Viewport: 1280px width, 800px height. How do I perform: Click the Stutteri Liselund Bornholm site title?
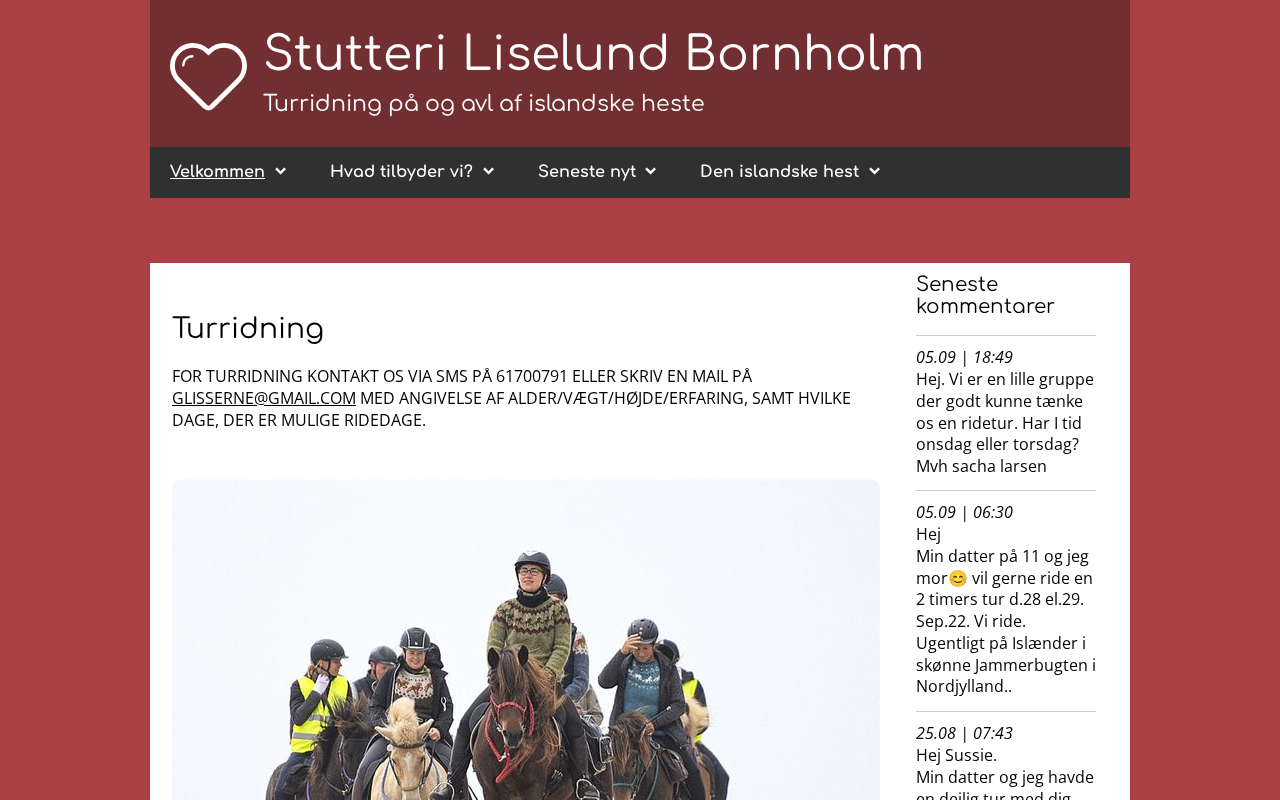(x=593, y=54)
